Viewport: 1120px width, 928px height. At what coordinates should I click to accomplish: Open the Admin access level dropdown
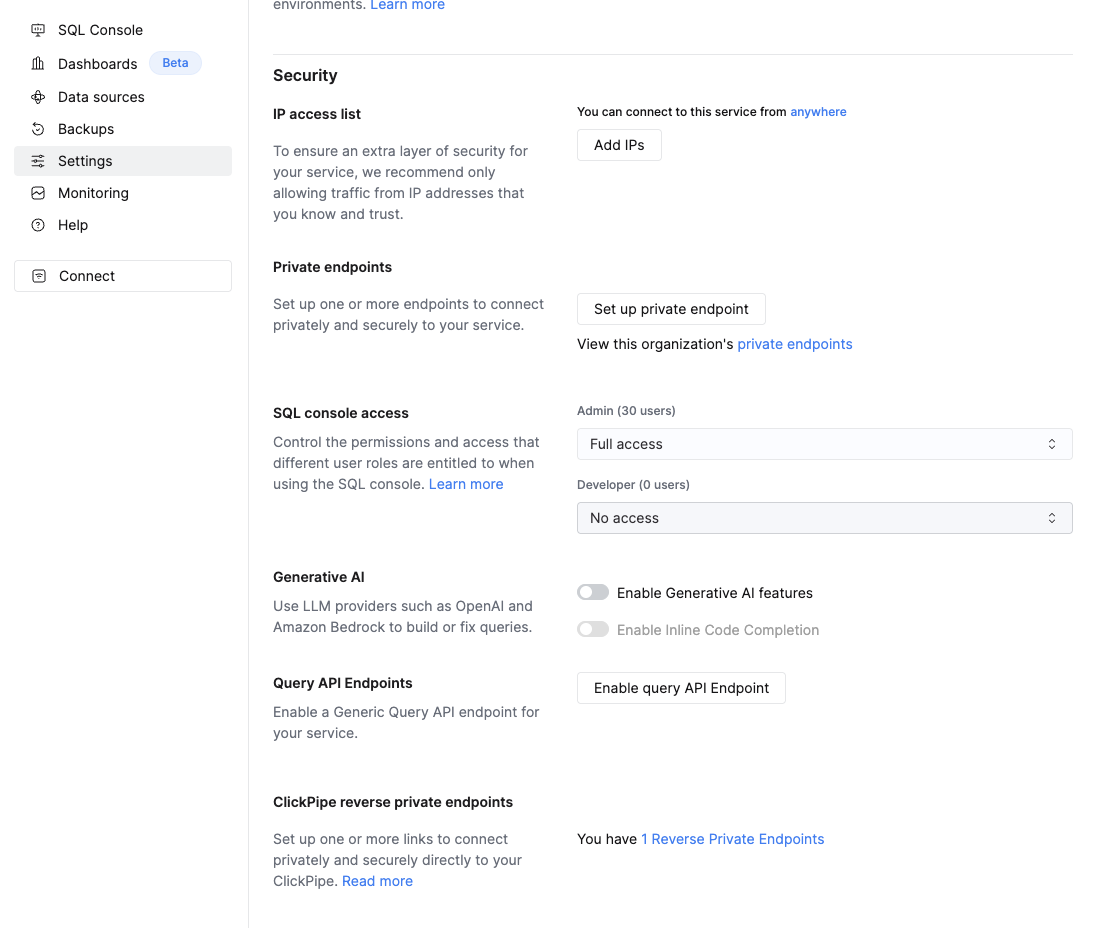(824, 444)
